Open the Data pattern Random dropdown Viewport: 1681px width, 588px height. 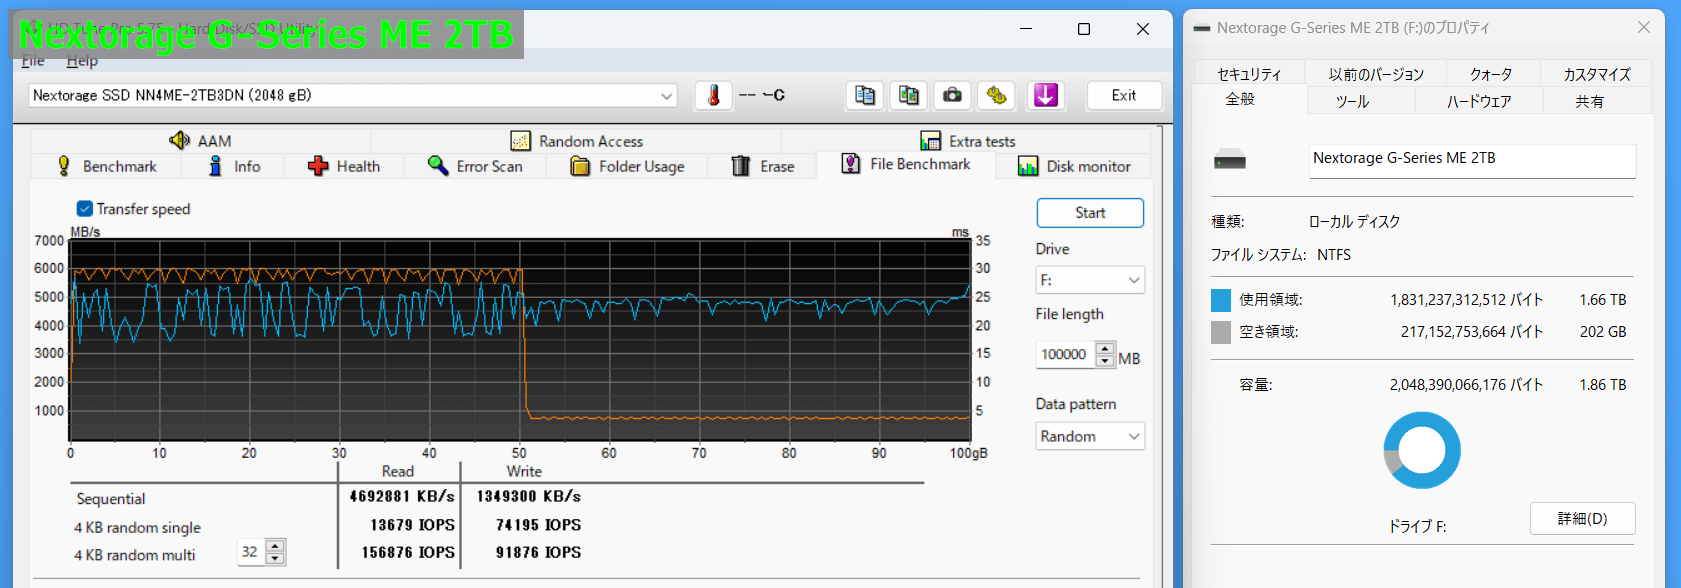pyautogui.click(x=1090, y=436)
